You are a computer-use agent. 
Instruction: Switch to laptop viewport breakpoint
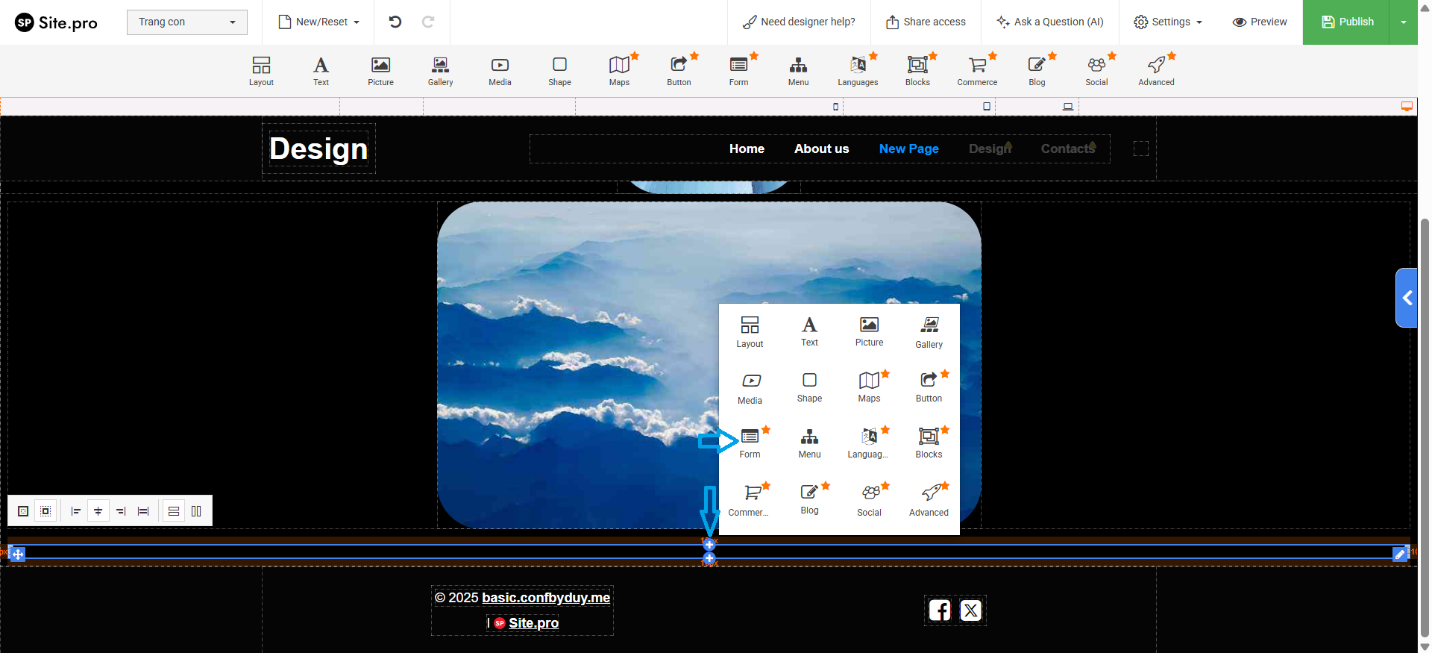click(x=1068, y=106)
